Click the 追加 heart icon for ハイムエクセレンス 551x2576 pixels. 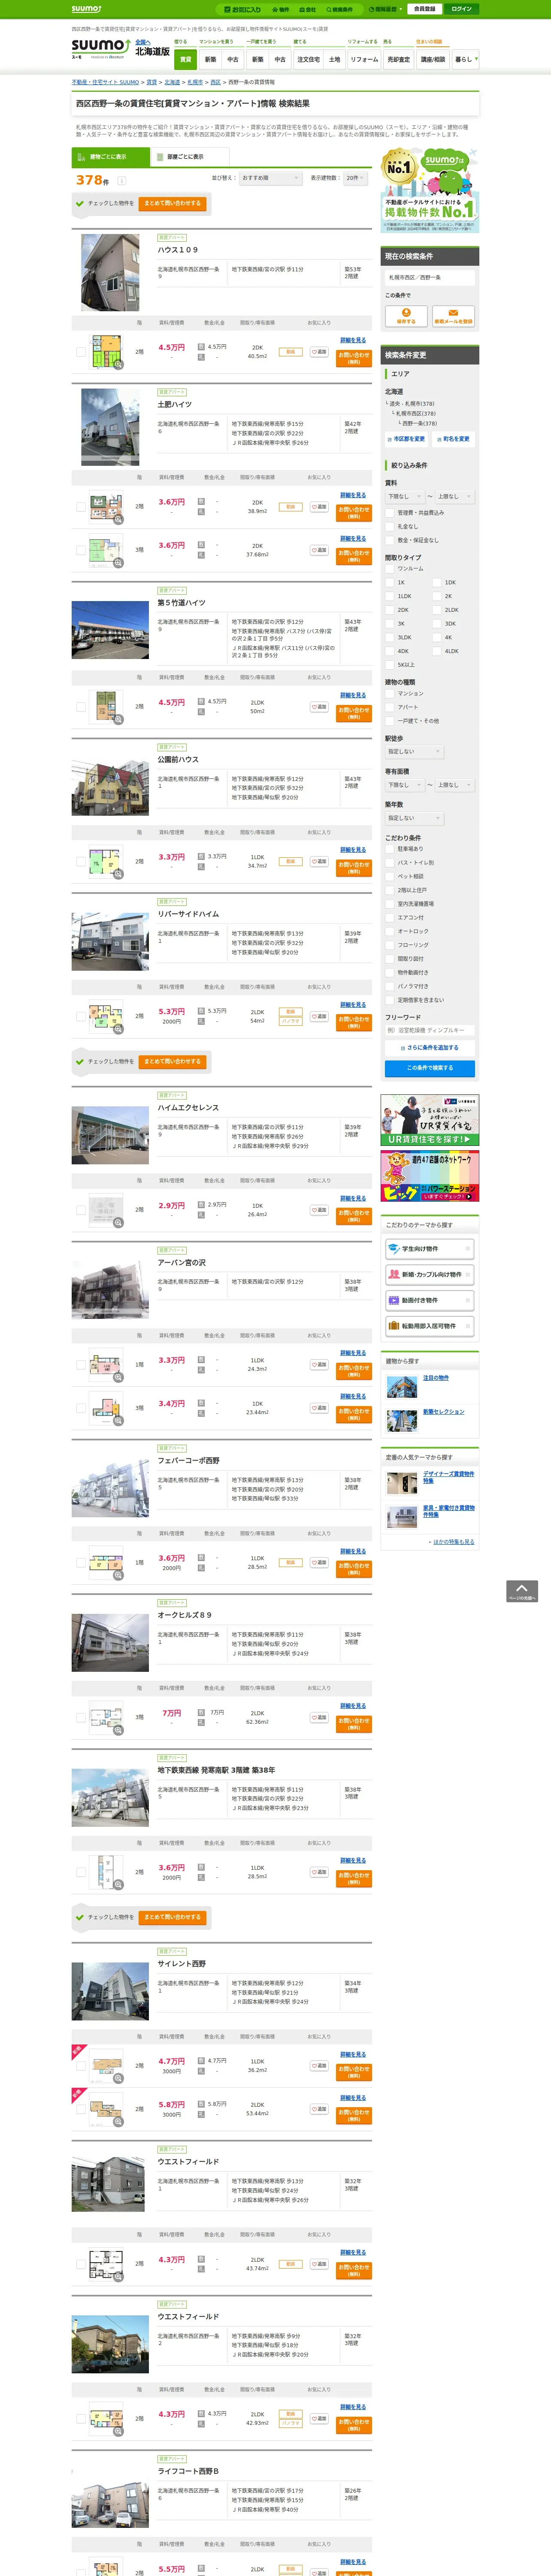[x=319, y=1210]
